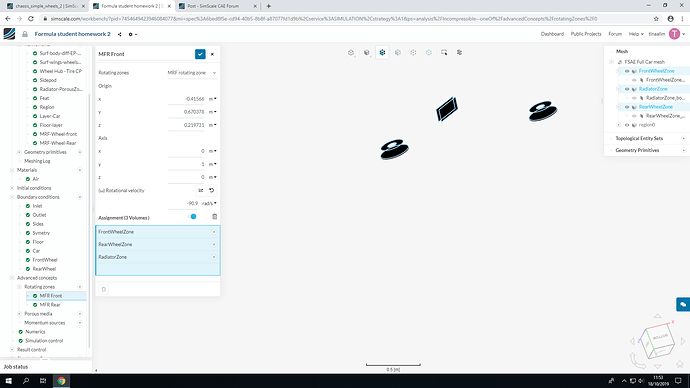Click the faded cube icon in viewer toolbar
This screenshot has height=388, width=690.
click(x=429, y=52)
